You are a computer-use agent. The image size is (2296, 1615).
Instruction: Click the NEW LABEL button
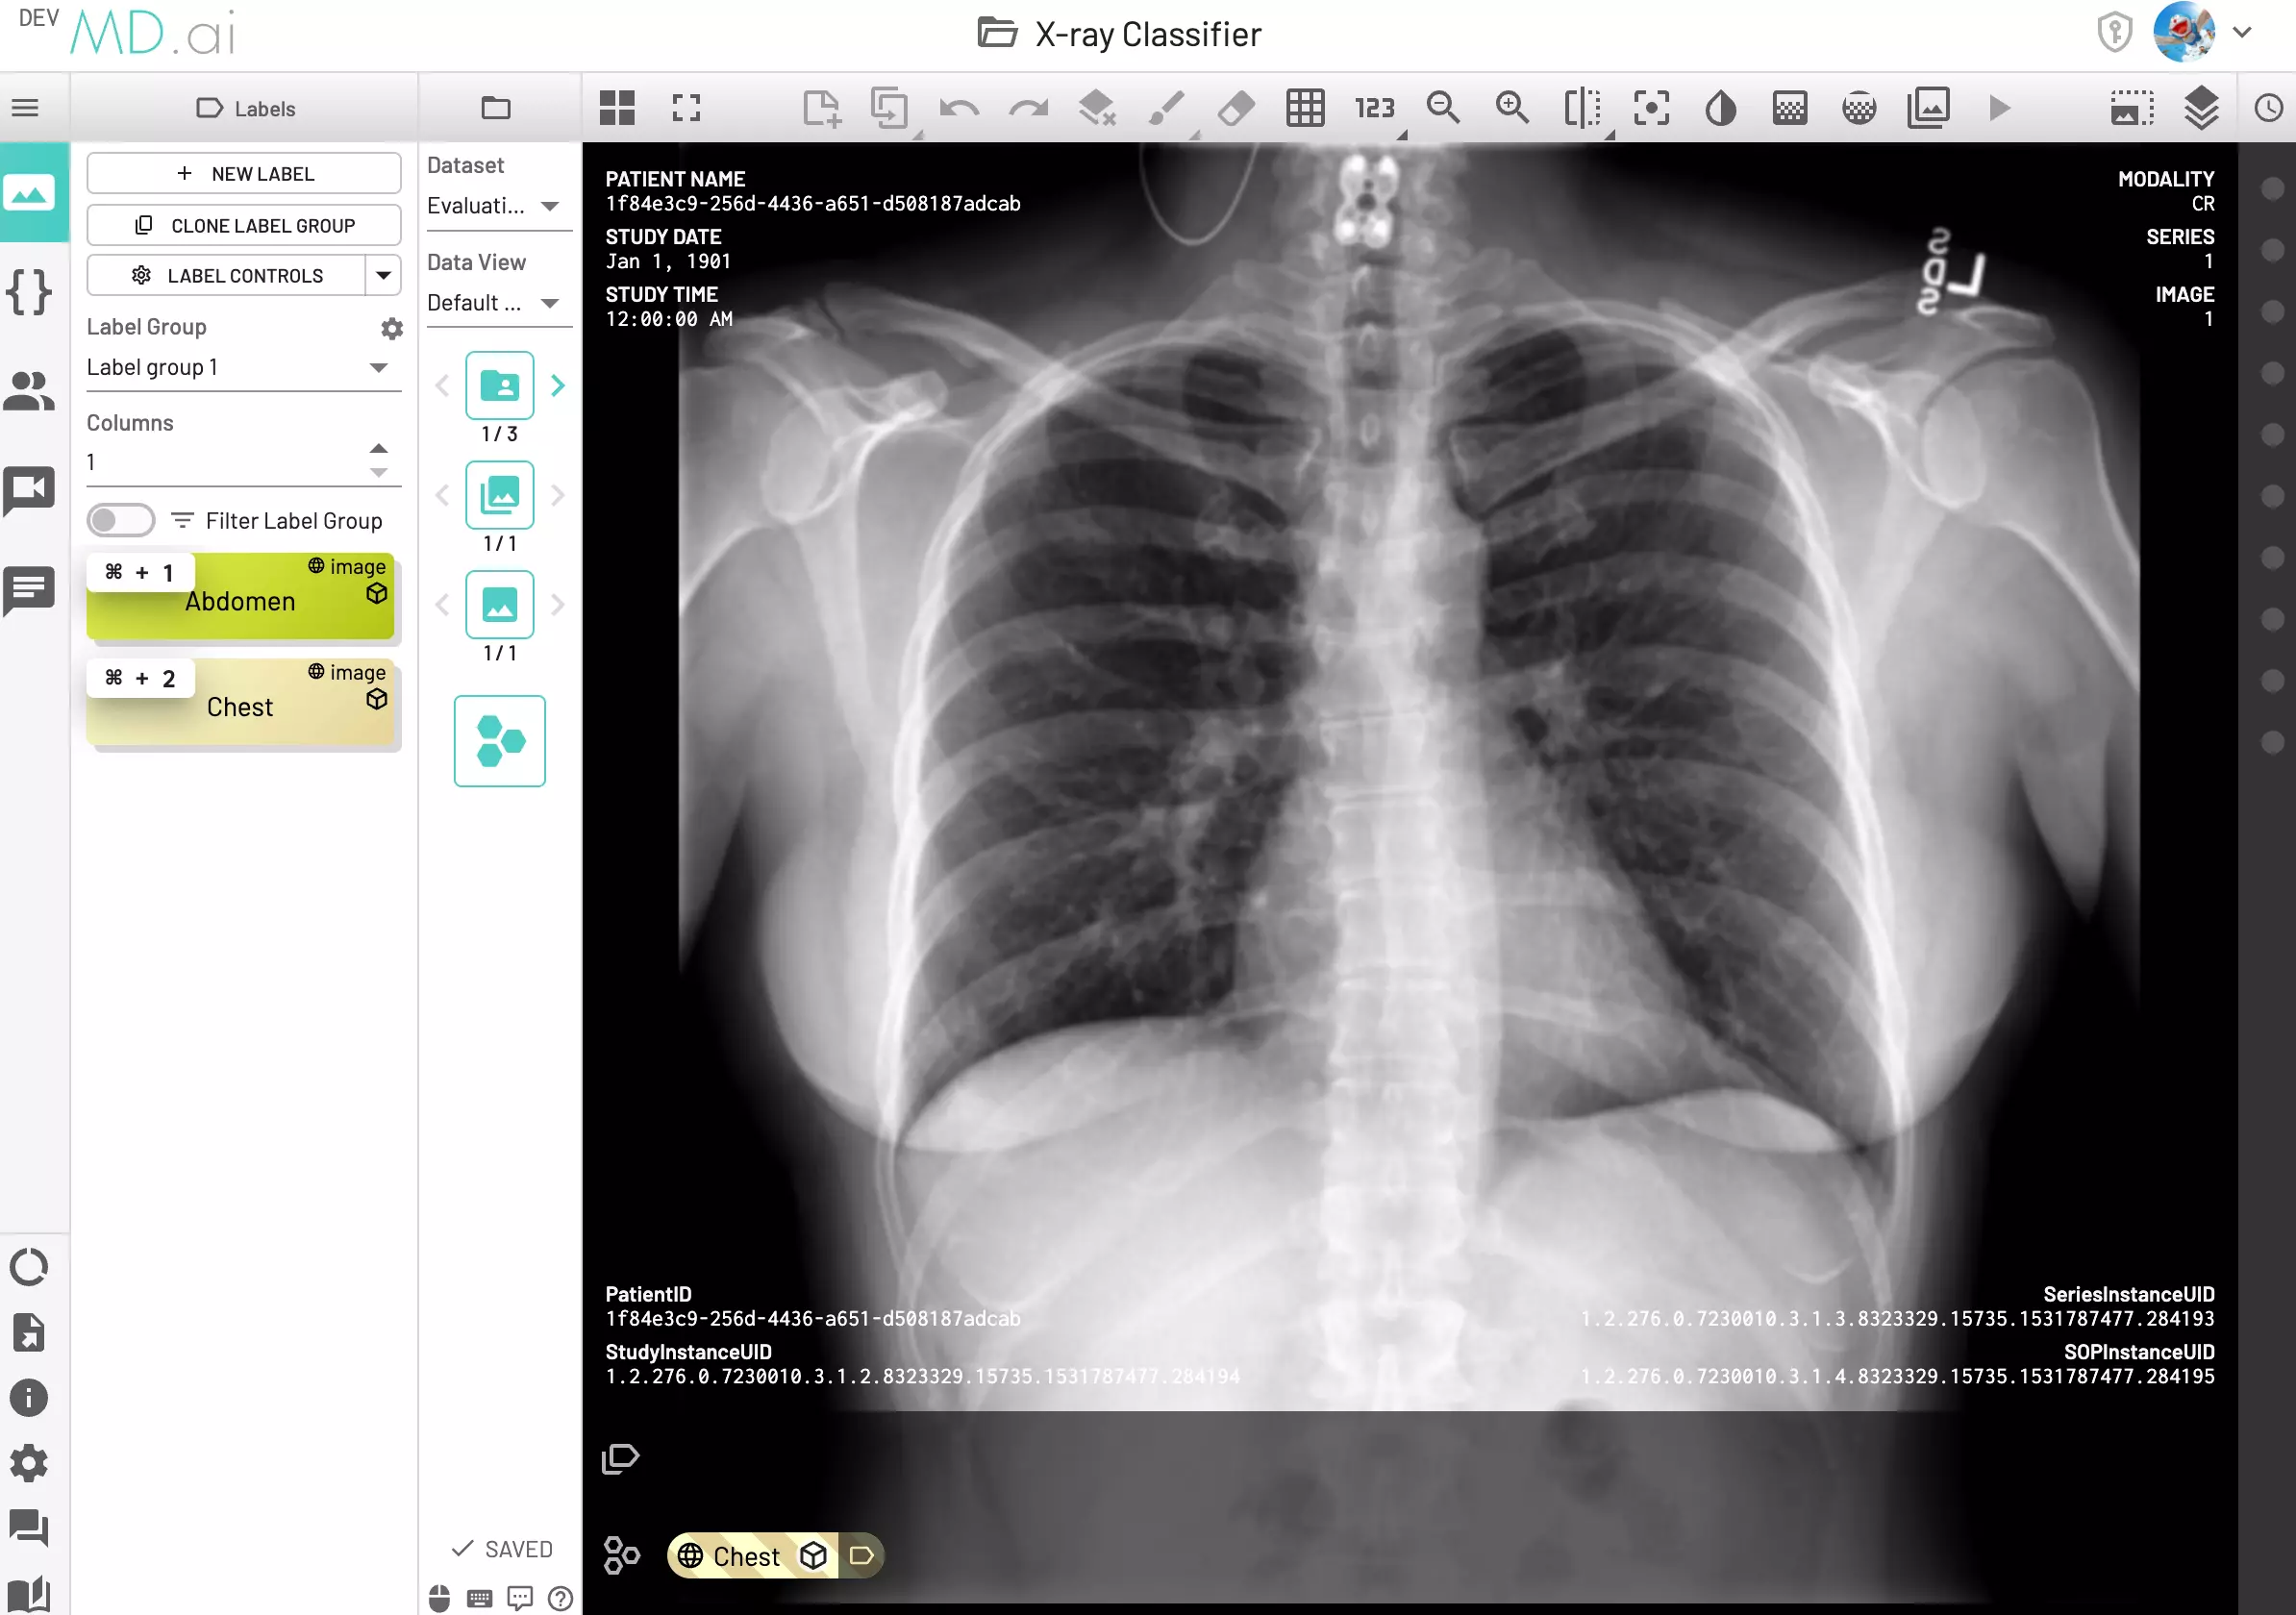[243, 172]
